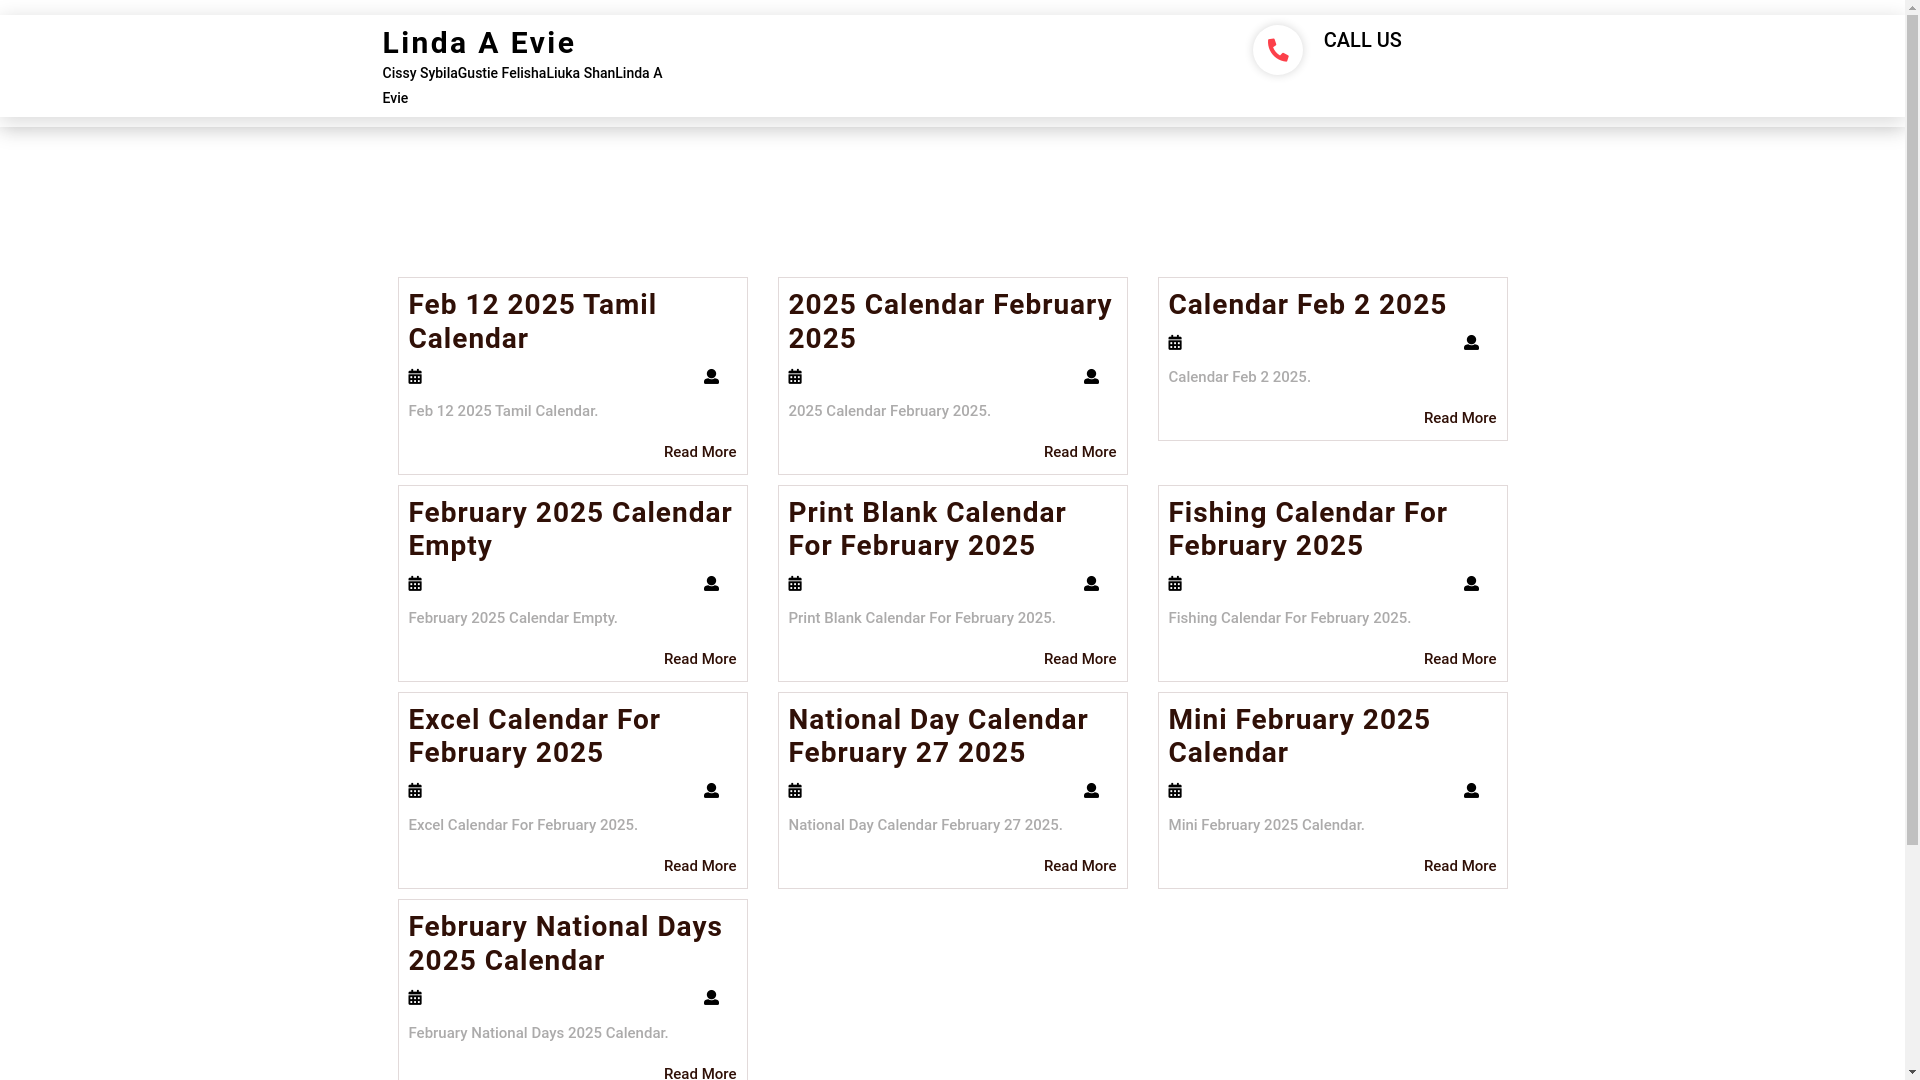
Task: Click author icon in 2025 Calendar February 2025 card
Action: pyautogui.click(x=1091, y=377)
